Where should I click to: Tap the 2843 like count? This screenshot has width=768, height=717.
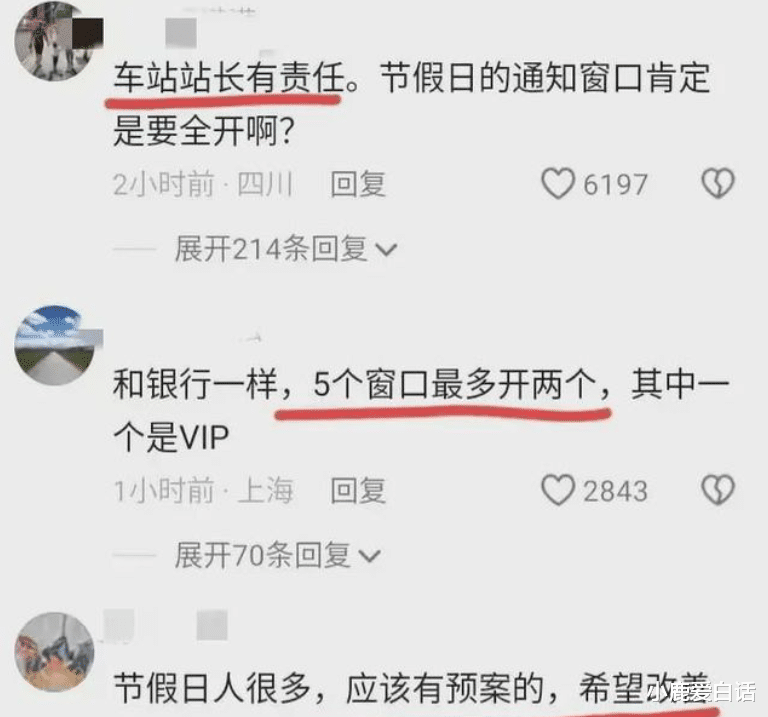[615, 491]
